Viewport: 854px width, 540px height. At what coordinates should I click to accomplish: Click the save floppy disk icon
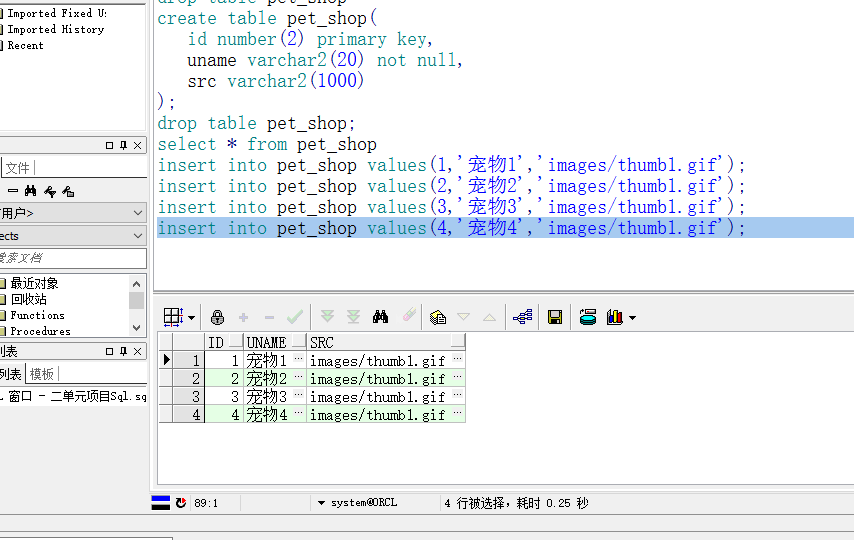pyautogui.click(x=555, y=317)
